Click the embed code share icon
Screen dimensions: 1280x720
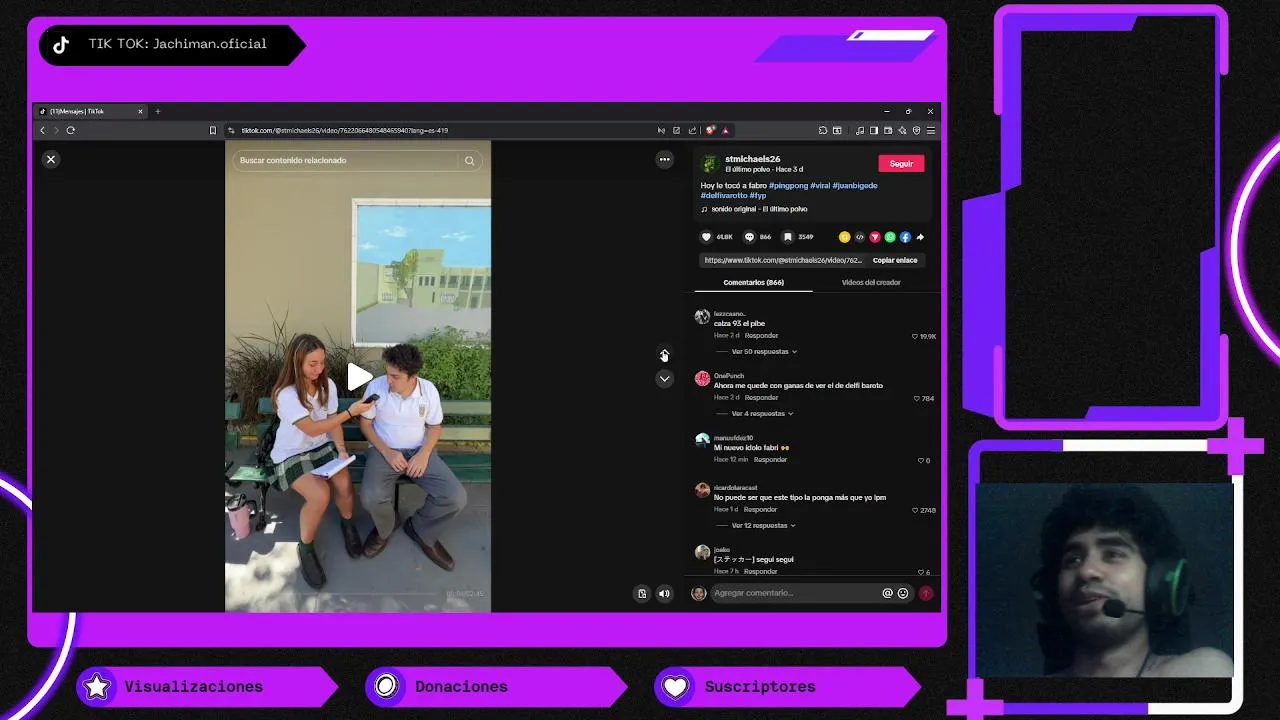(859, 237)
